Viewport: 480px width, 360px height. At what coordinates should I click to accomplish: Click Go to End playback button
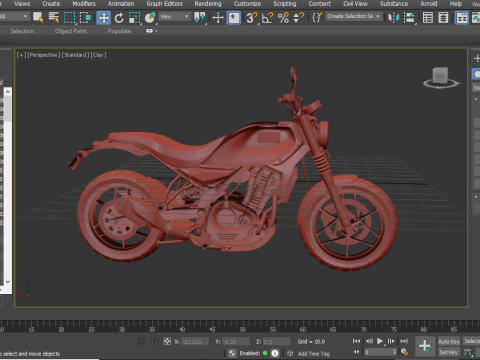[404, 341]
